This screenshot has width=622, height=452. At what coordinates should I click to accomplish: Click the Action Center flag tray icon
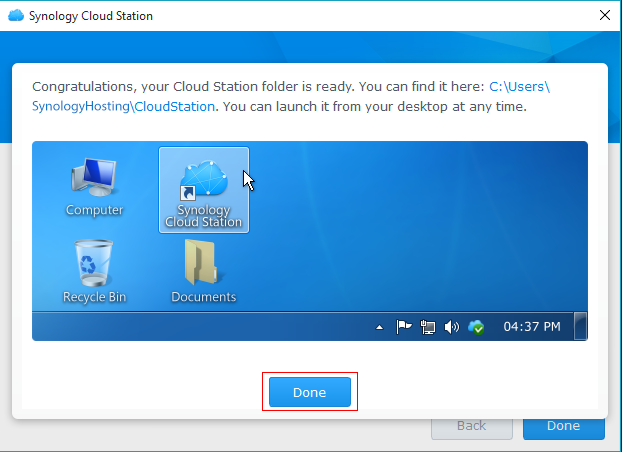(404, 327)
